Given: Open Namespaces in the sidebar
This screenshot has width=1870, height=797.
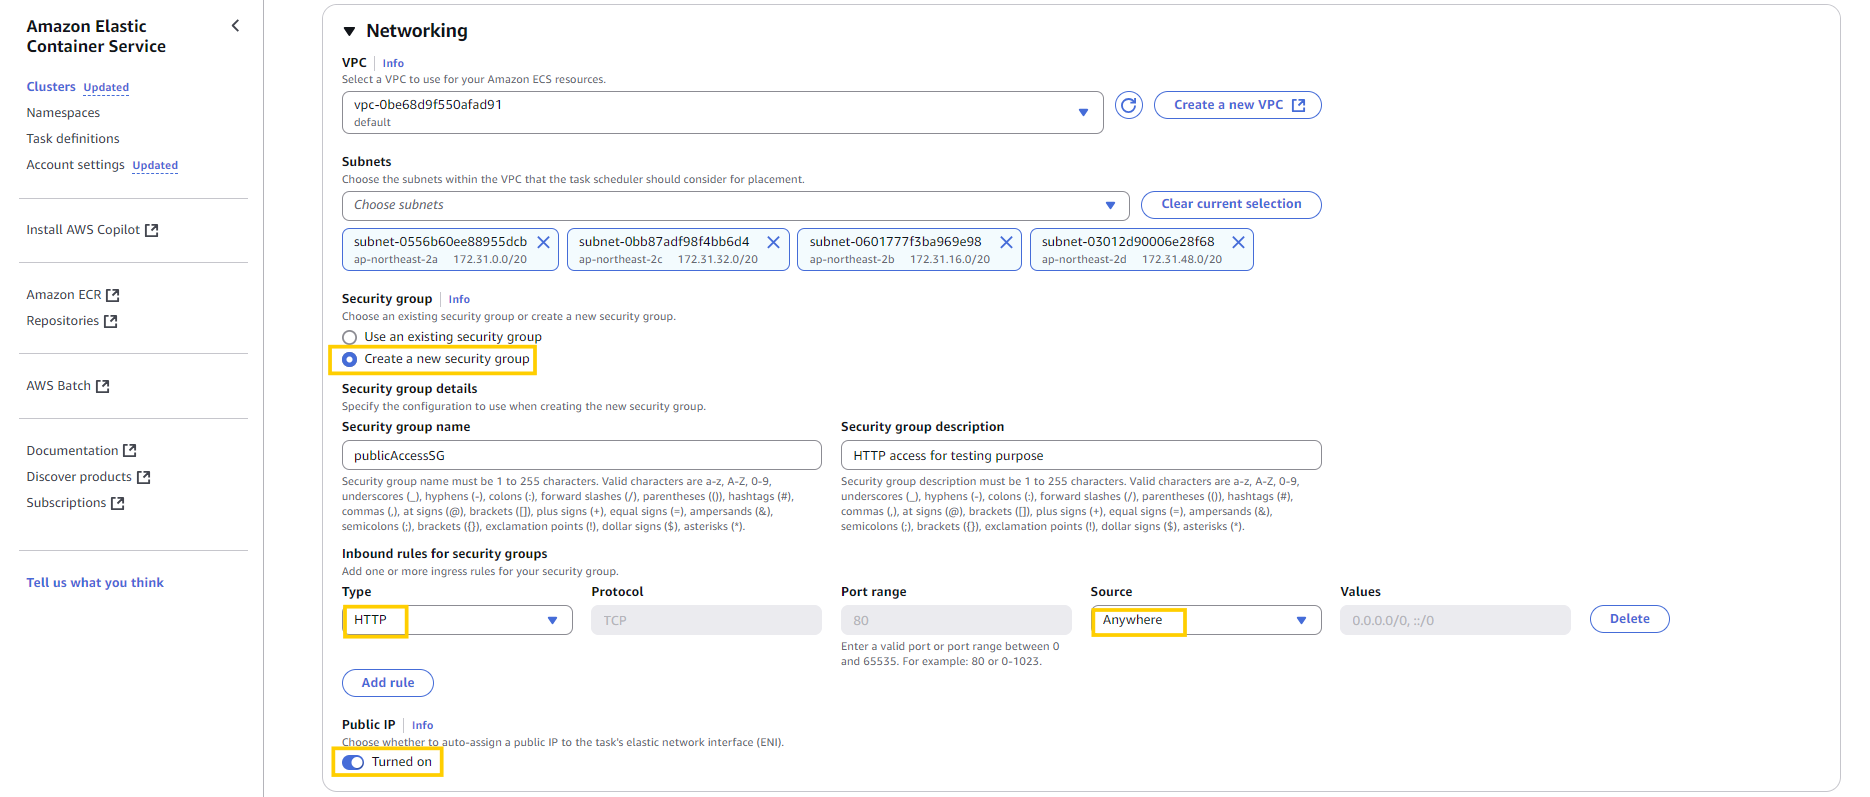Looking at the screenshot, I should tap(63, 113).
